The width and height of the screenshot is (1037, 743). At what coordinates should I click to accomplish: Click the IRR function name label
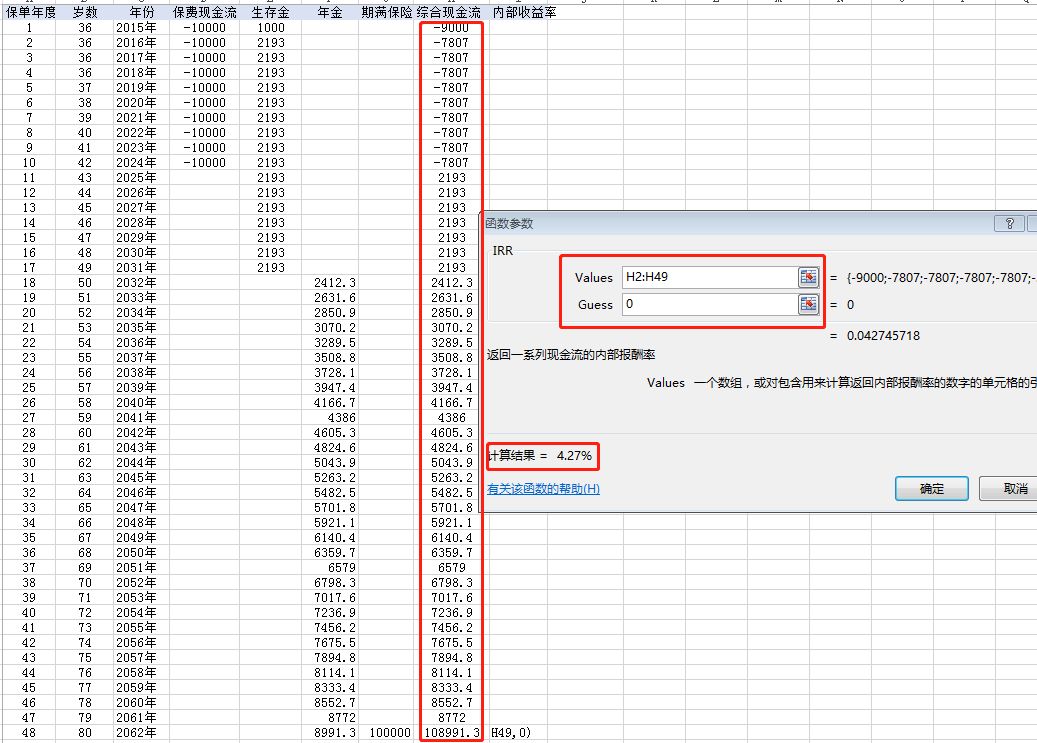503,251
